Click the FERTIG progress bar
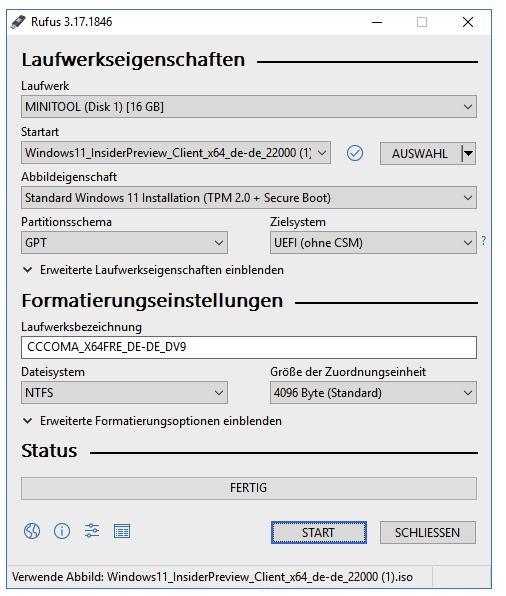The height and width of the screenshot is (596, 506). tap(249, 488)
